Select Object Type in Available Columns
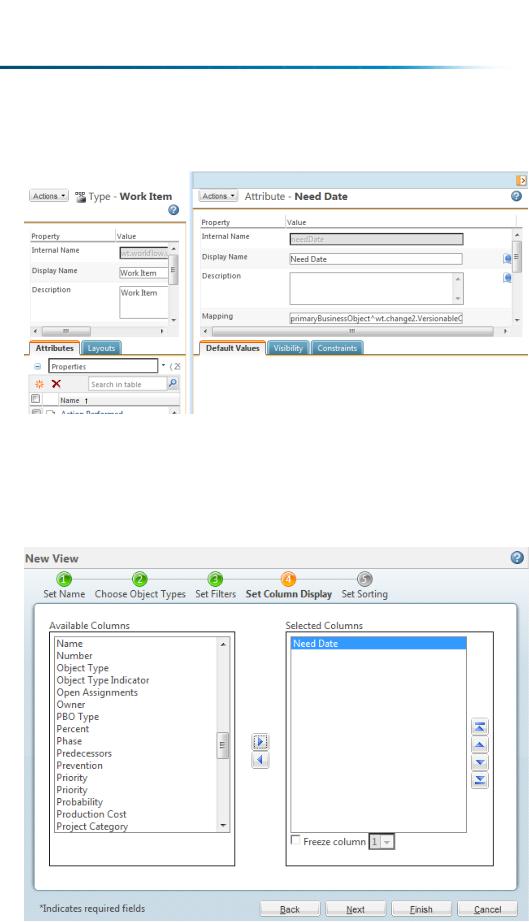 point(82,668)
